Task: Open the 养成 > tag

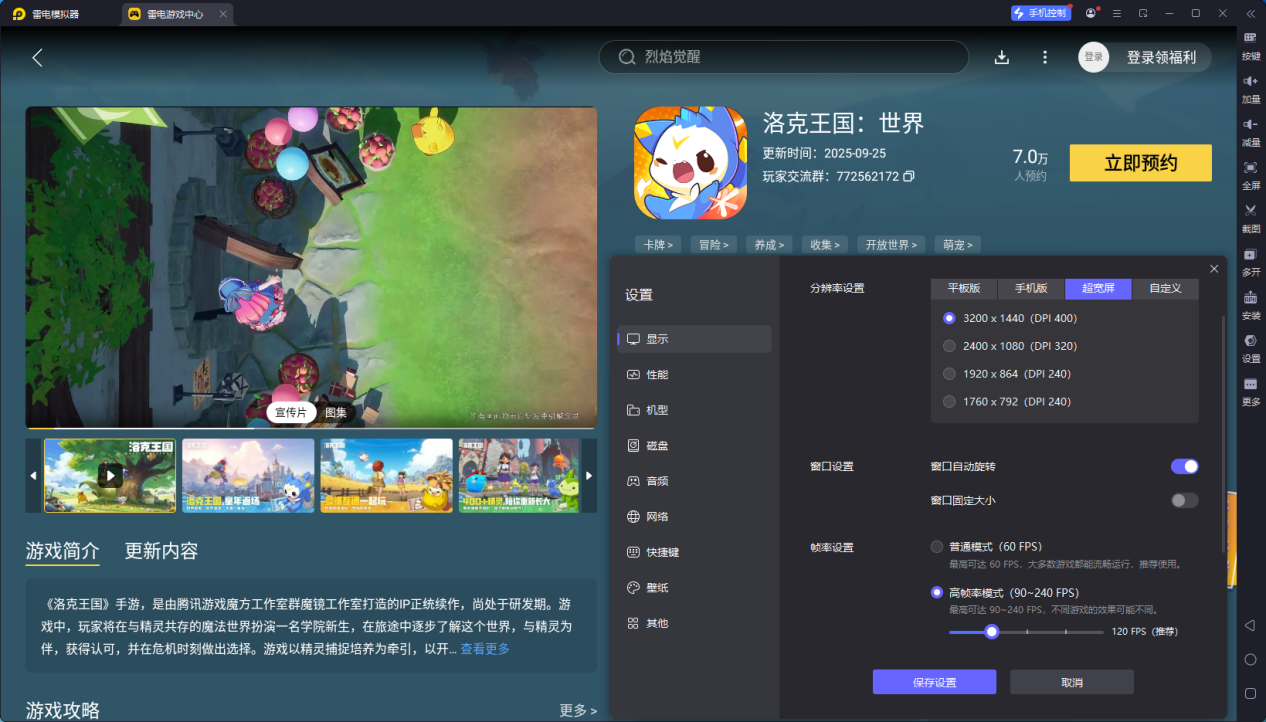Action: [770, 244]
